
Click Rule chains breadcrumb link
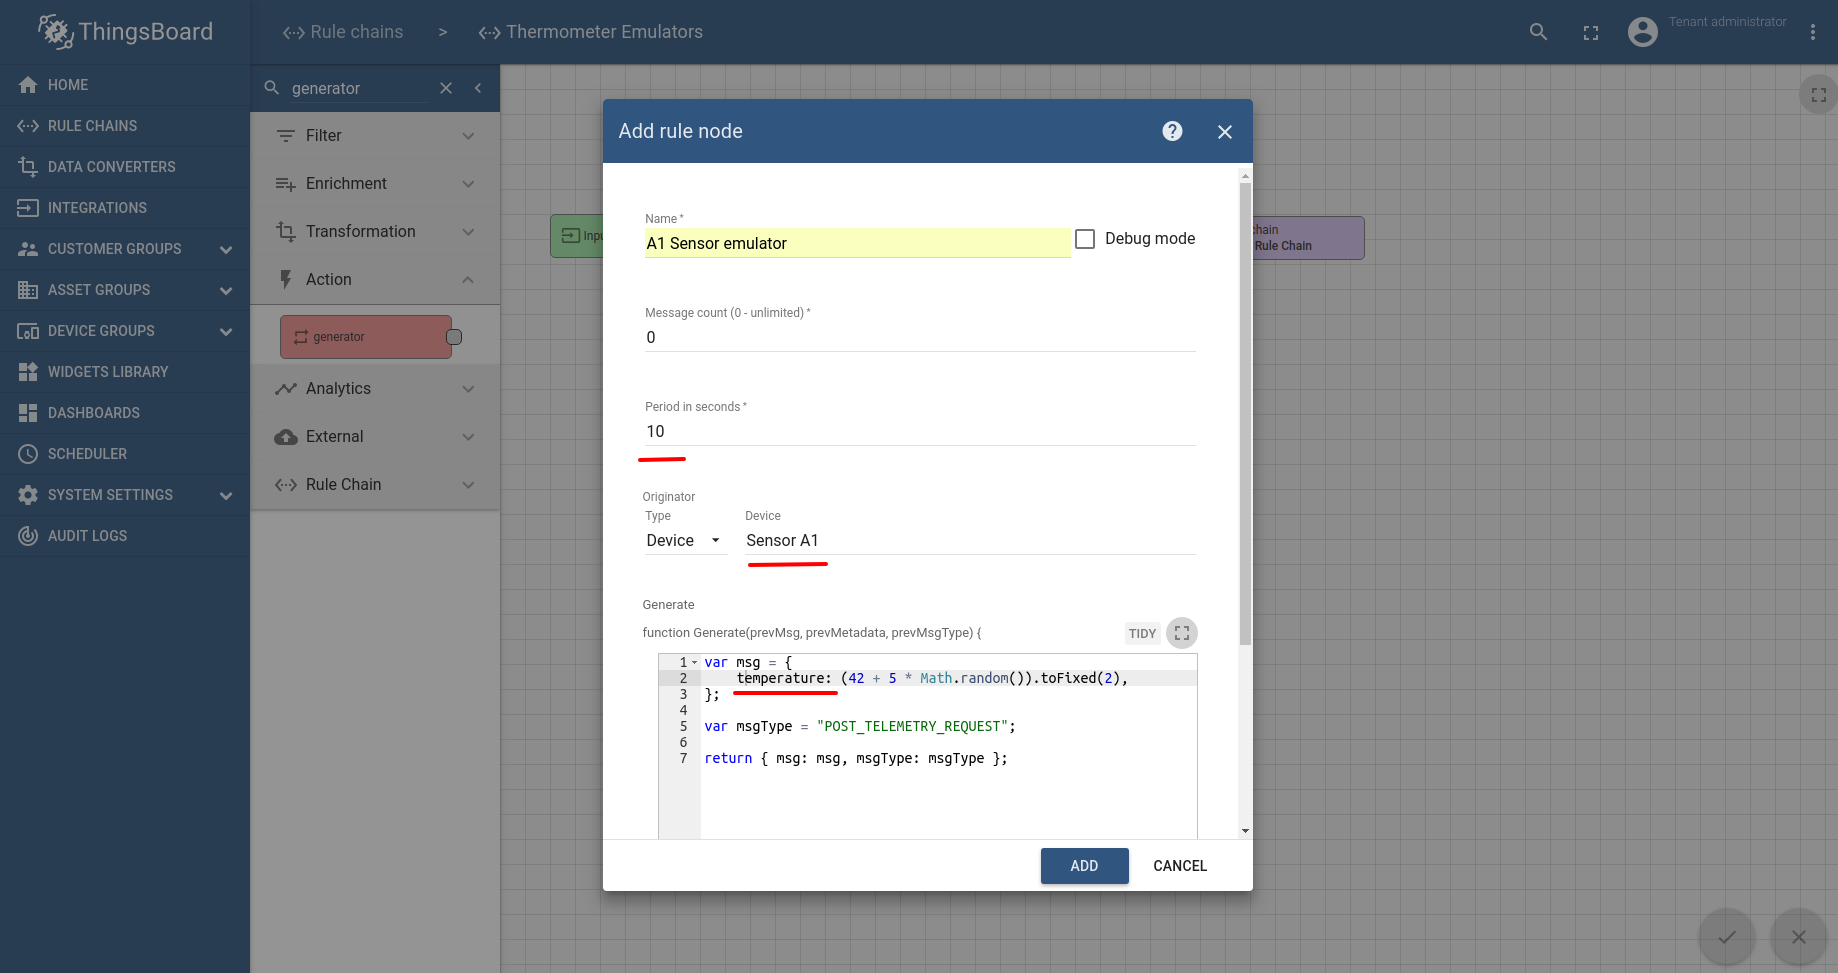pos(342,32)
